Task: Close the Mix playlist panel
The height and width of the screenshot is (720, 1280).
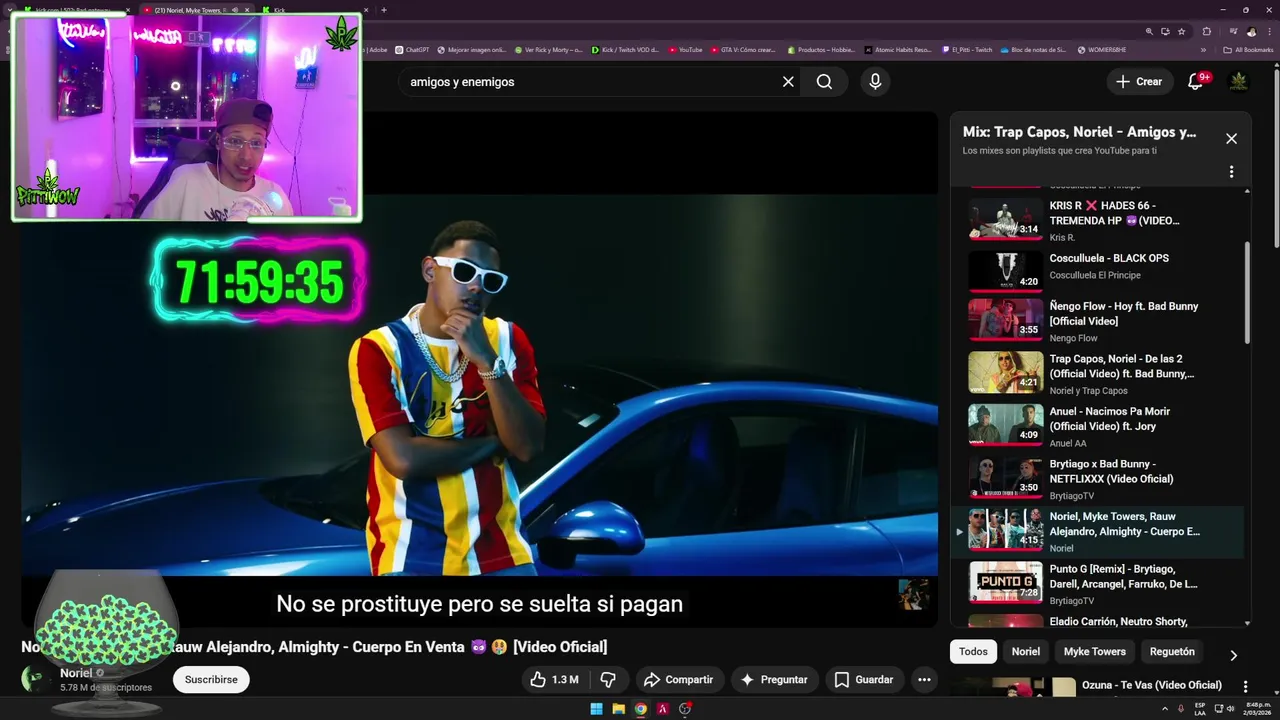Action: click(x=1231, y=139)
